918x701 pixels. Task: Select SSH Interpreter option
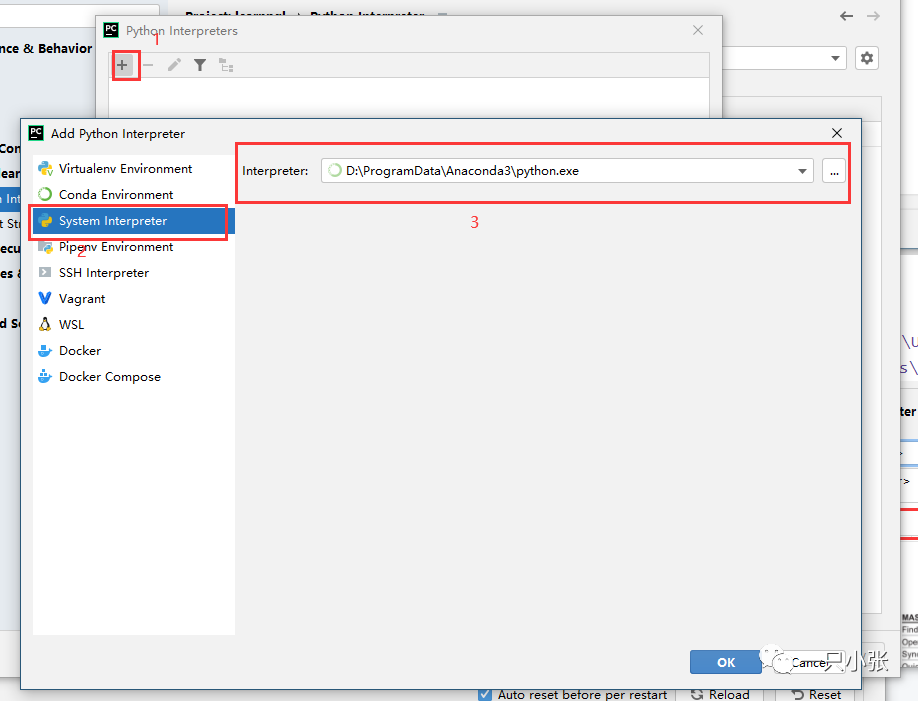point(133,273)
